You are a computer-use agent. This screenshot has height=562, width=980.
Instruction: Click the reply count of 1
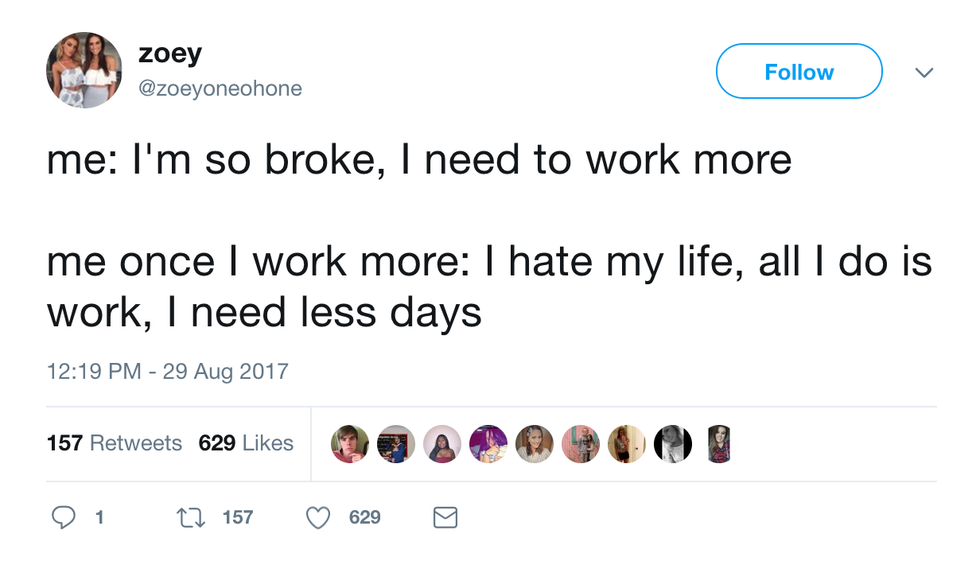(98, 517)
